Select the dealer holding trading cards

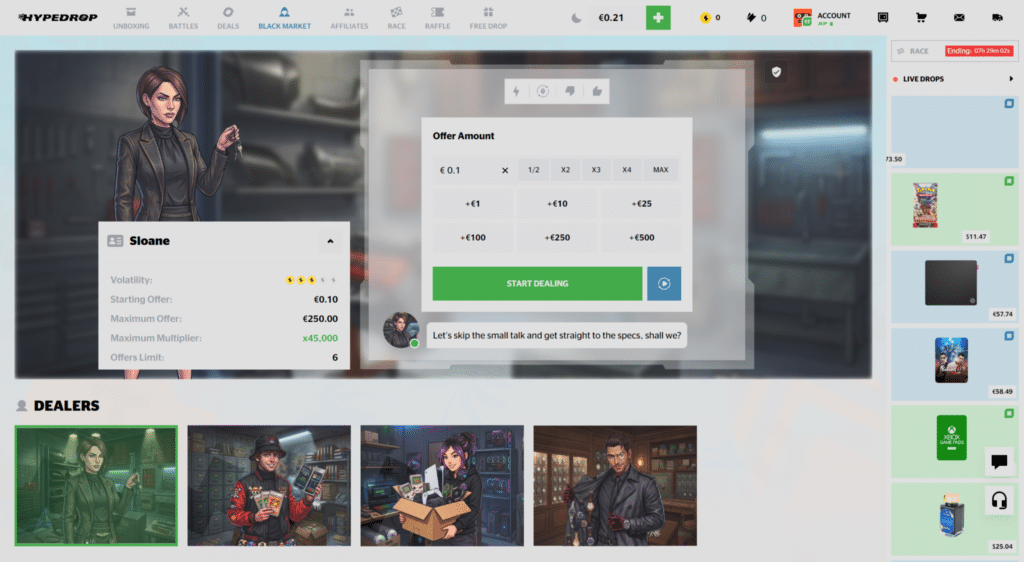(x=269, y=486)
